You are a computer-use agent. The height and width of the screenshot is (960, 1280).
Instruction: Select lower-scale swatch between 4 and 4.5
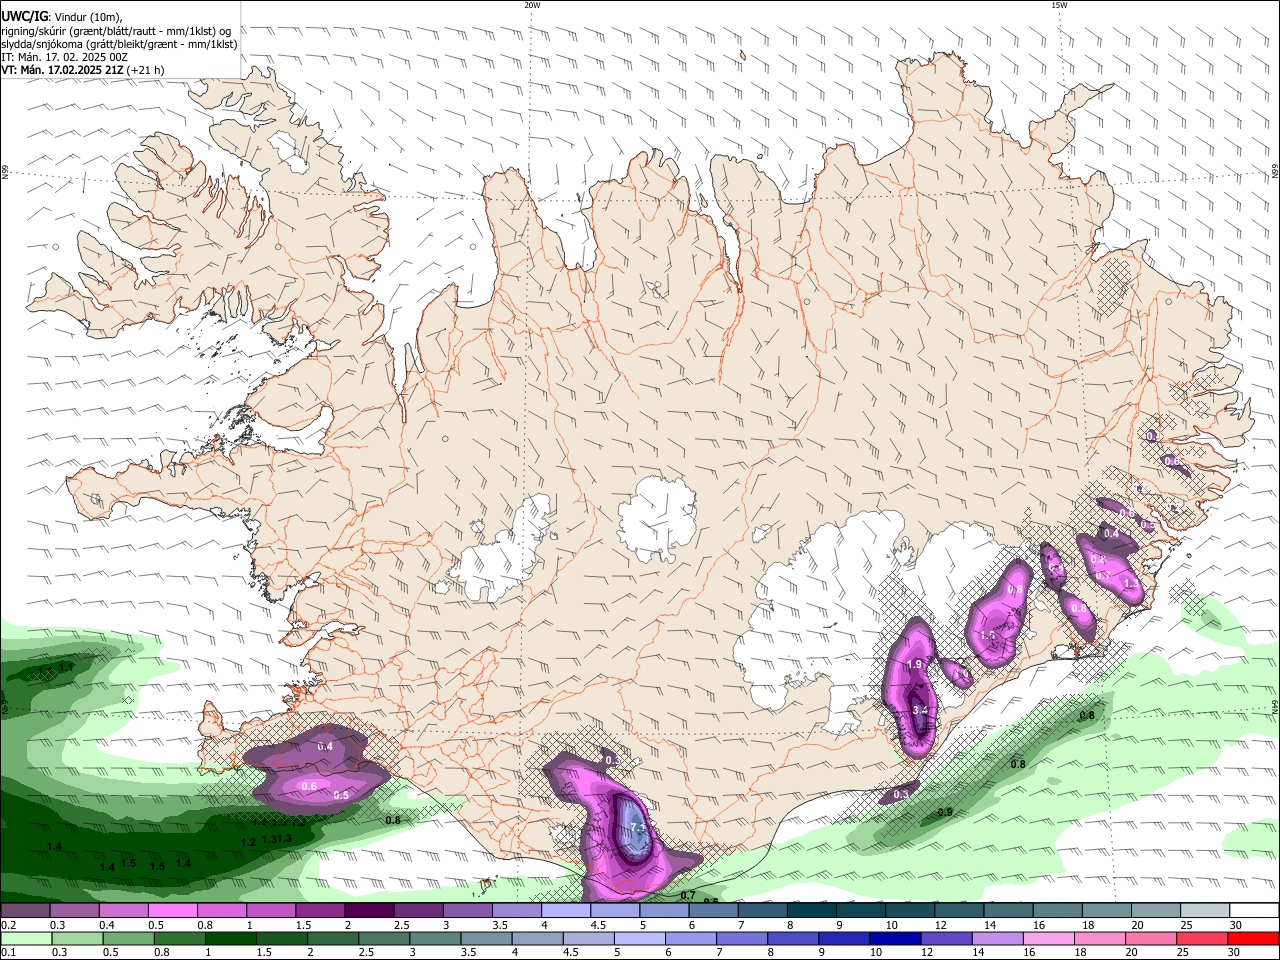539,938
